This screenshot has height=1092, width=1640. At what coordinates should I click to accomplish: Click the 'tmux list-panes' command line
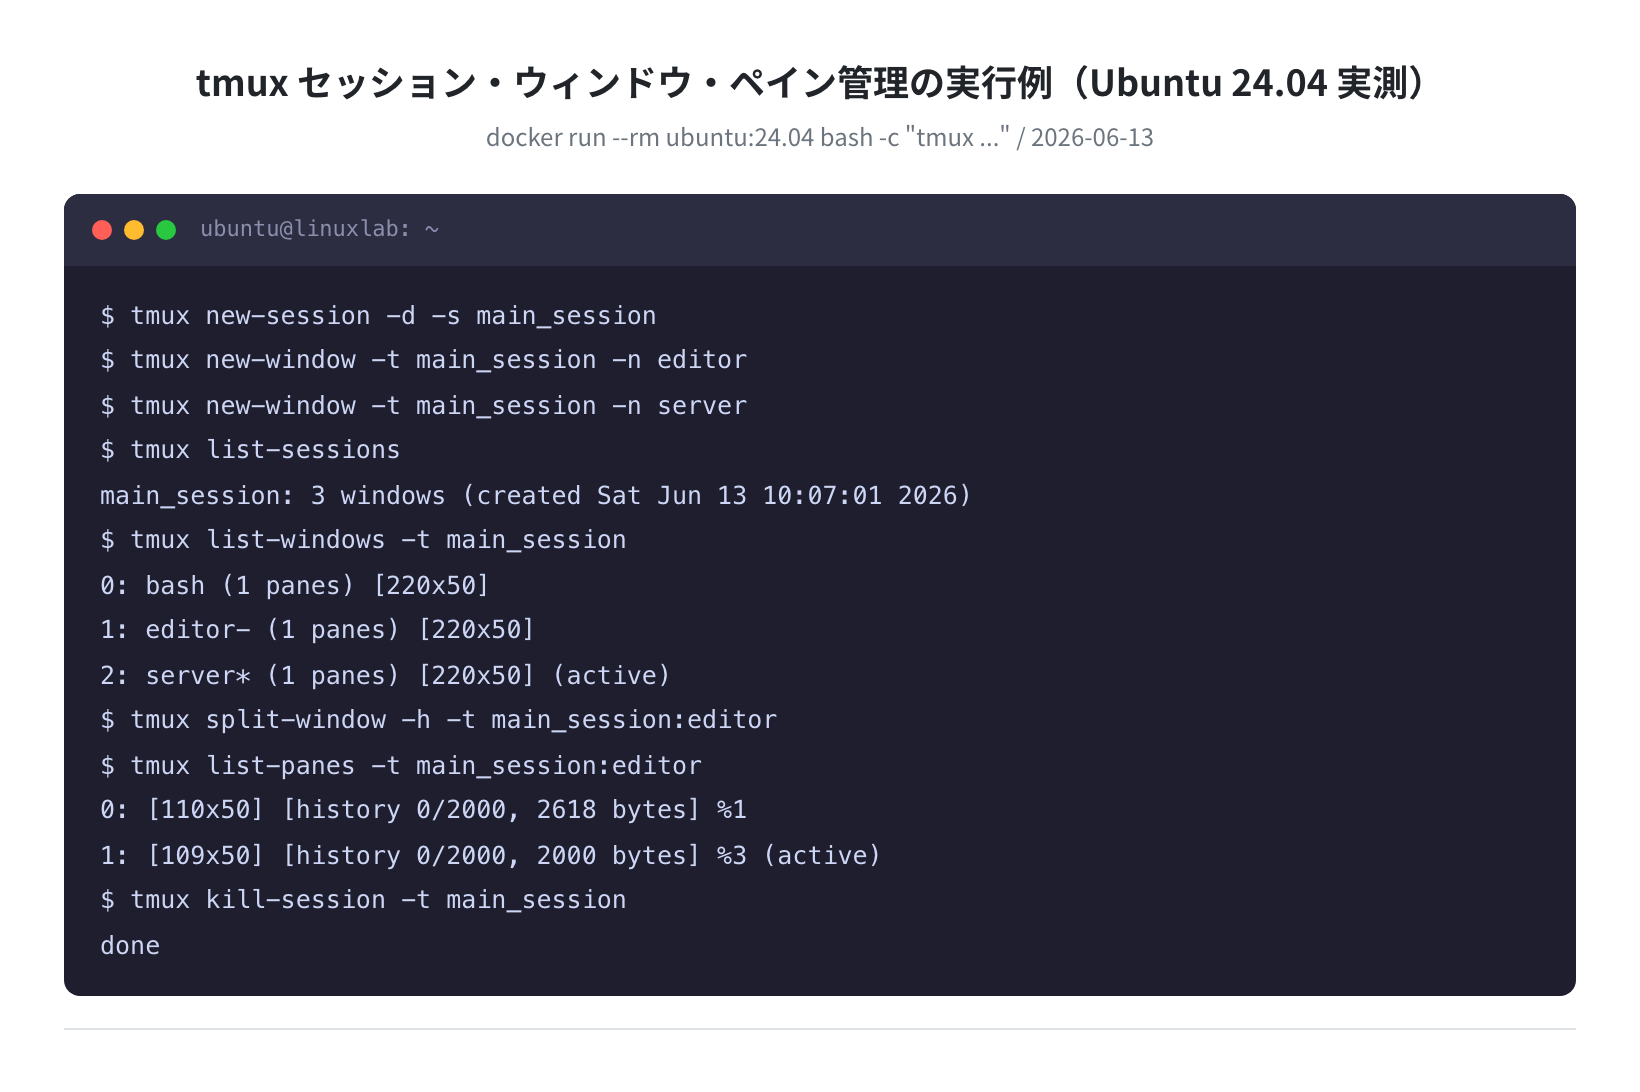click(401, 766)
